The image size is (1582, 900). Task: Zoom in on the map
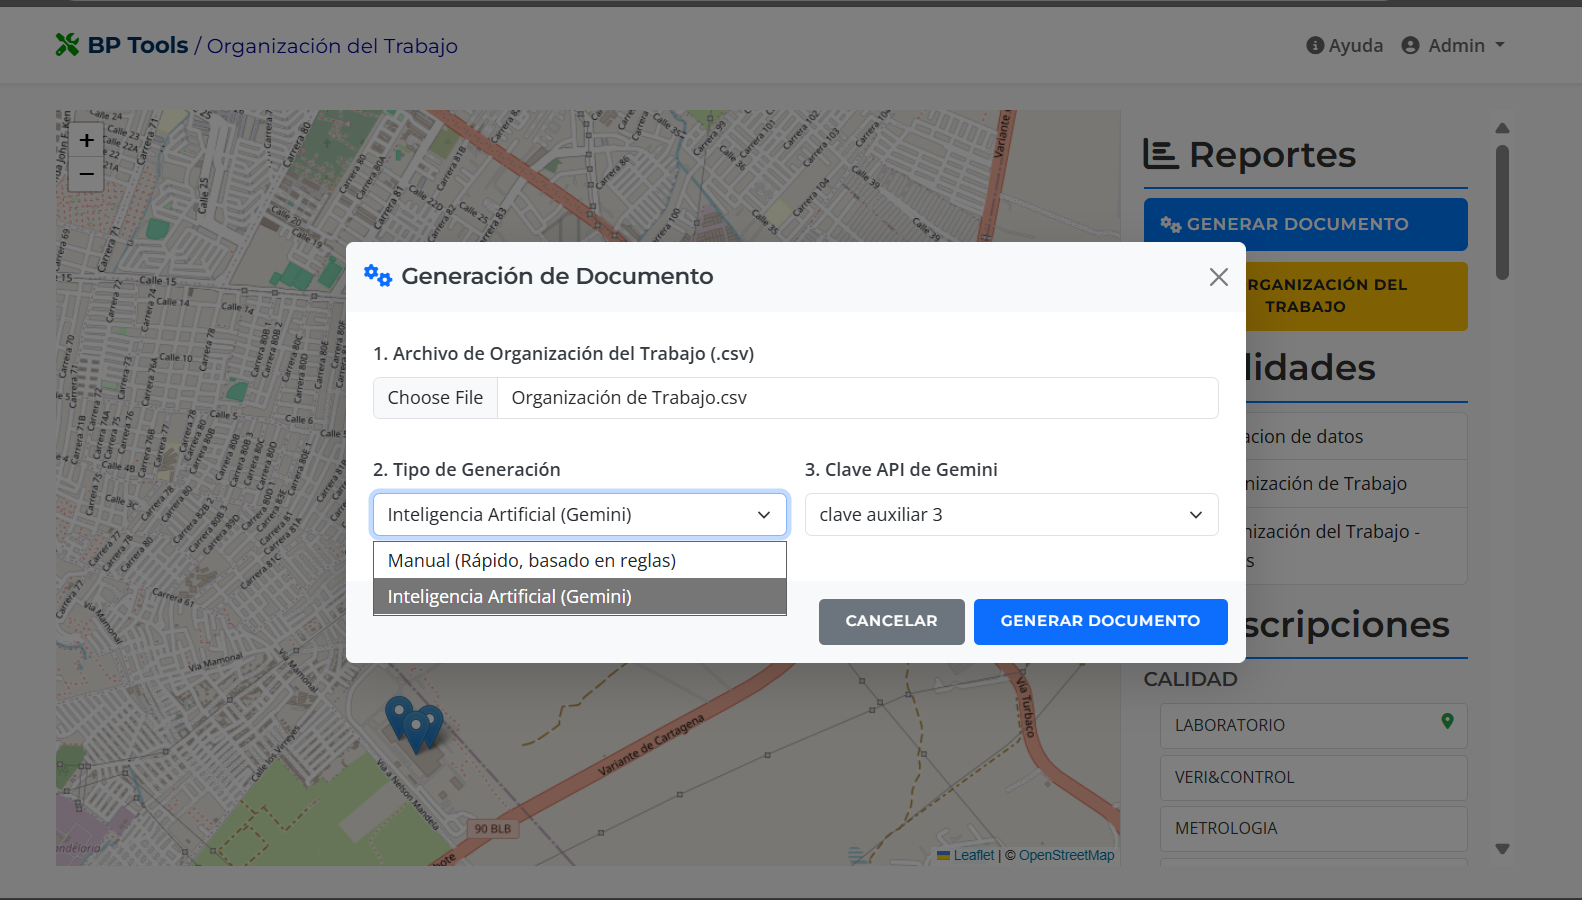[87, 140]
